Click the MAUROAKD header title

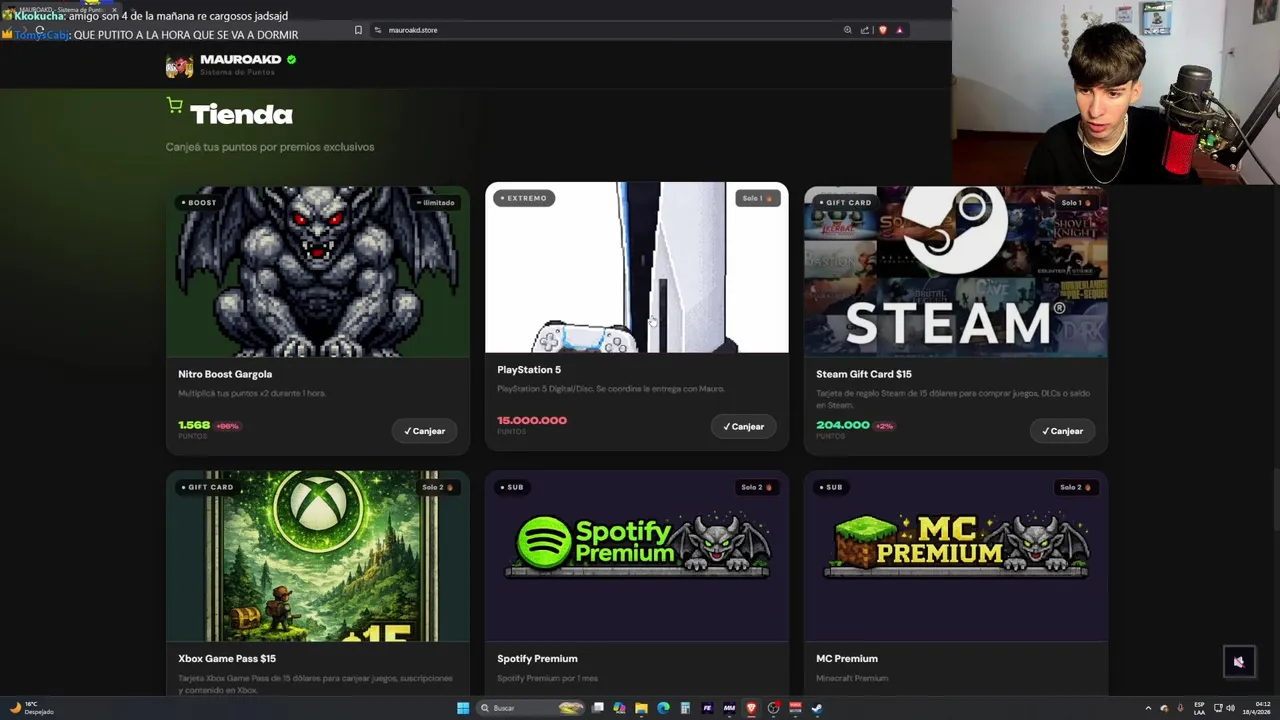tap(240, 59)
